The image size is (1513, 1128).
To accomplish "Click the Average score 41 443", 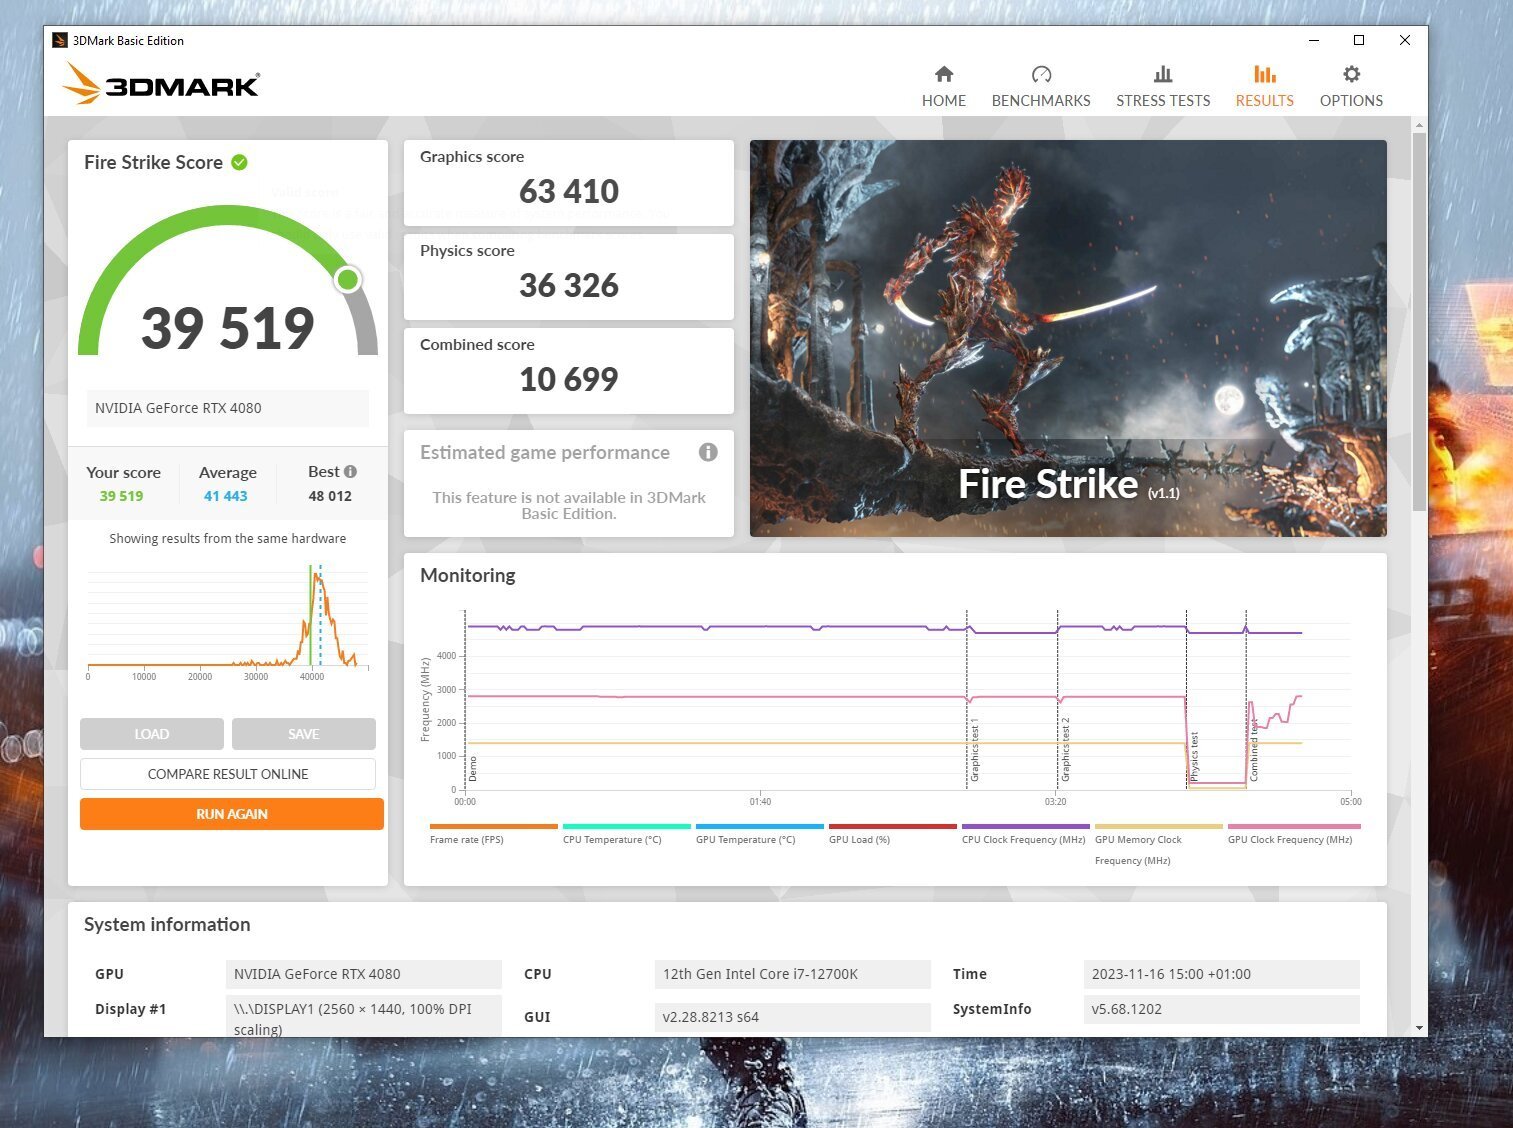I will 226,496.
